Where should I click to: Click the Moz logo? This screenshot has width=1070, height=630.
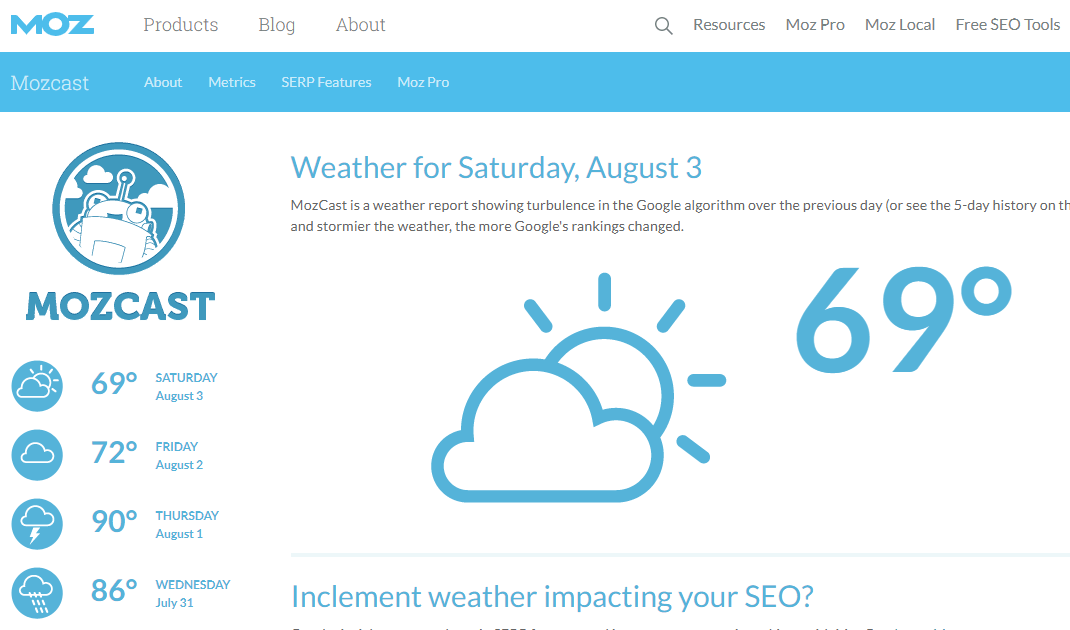[x=52, y=24]
